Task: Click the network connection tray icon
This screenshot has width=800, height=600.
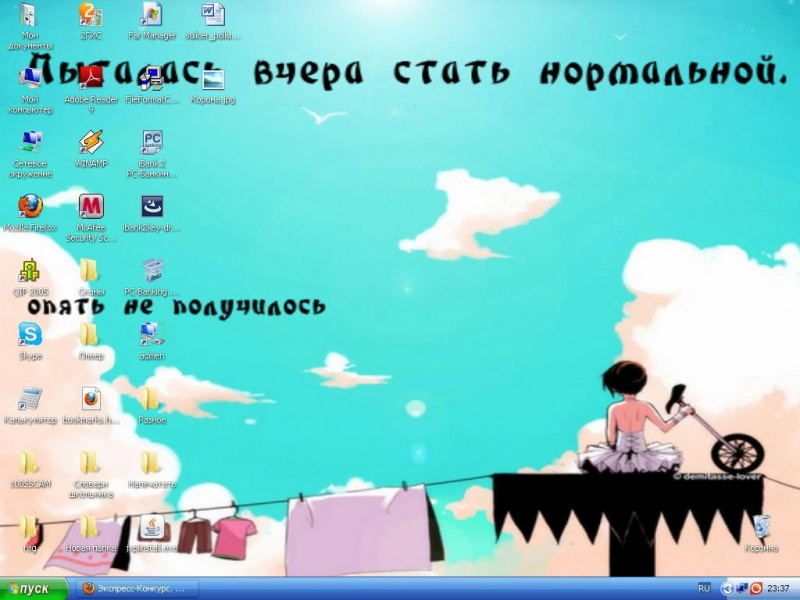Action: tap(742, 589)
